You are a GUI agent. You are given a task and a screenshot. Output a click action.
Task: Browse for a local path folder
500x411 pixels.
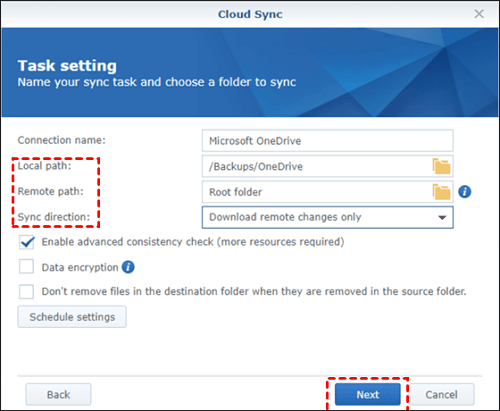(441, 166)
